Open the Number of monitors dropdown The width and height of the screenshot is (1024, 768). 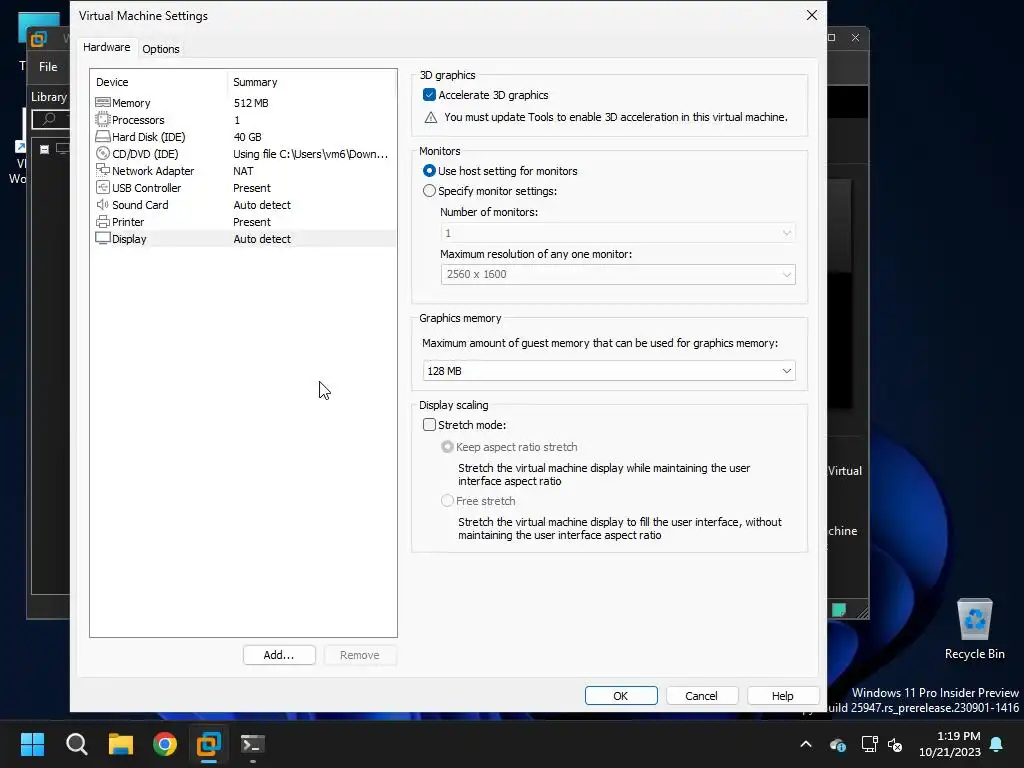click(x=618, y=233)
